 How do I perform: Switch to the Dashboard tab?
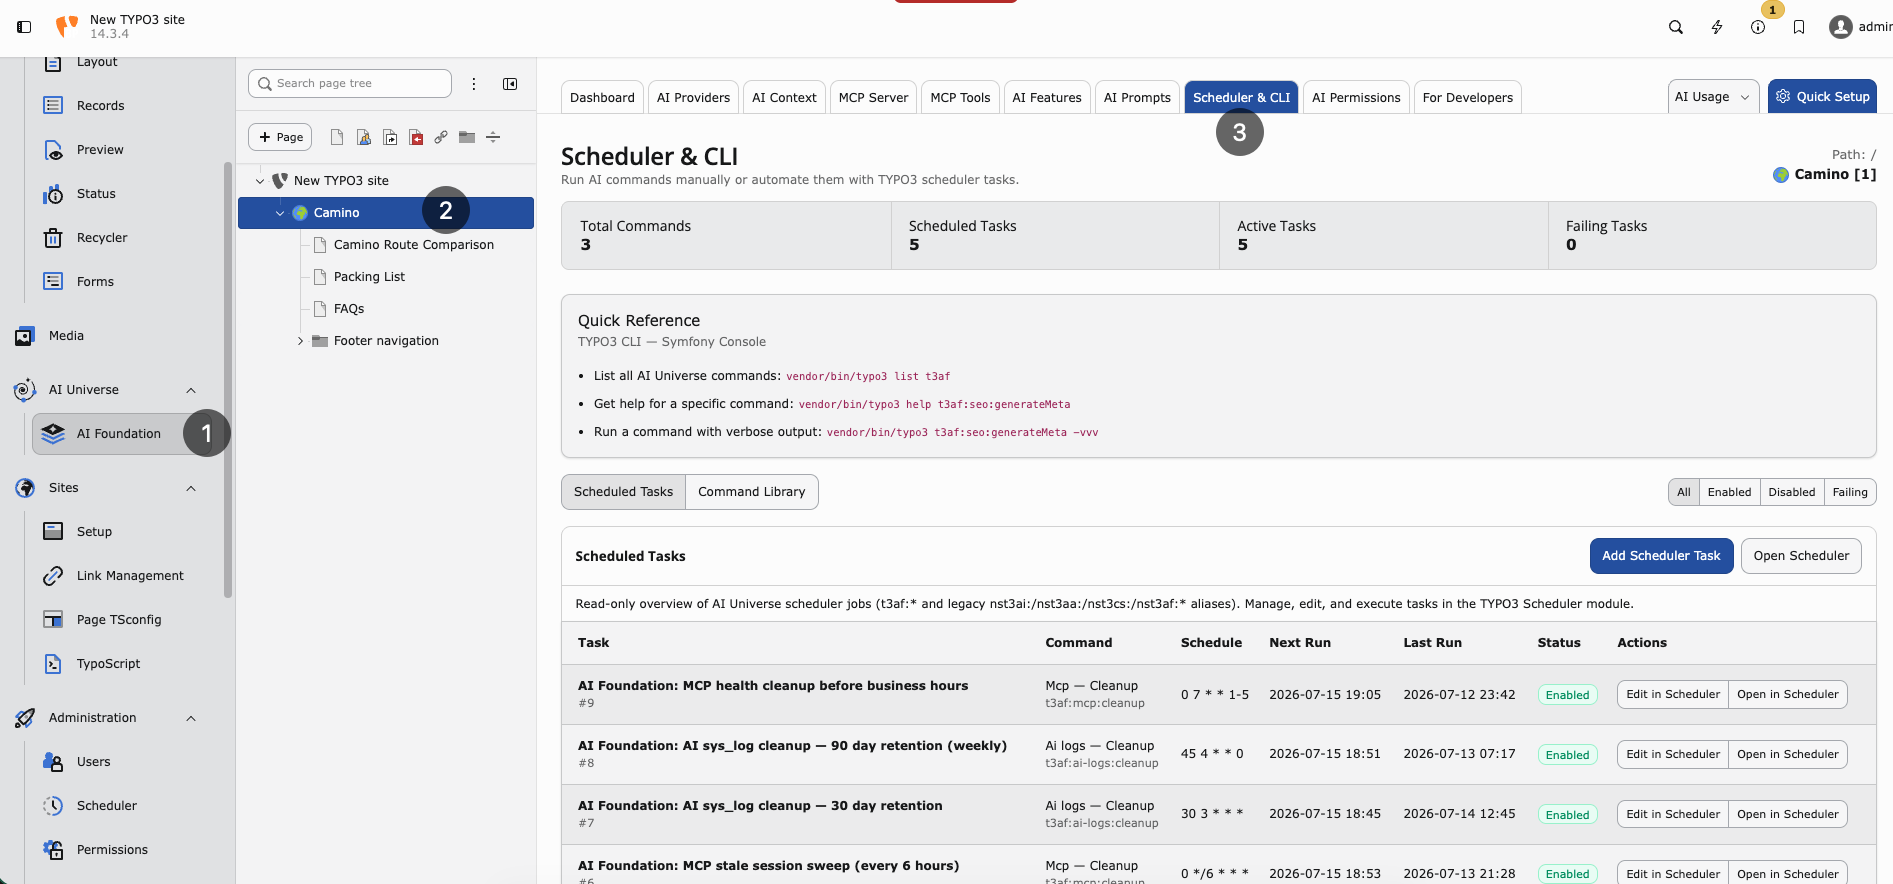coord(602,97)
